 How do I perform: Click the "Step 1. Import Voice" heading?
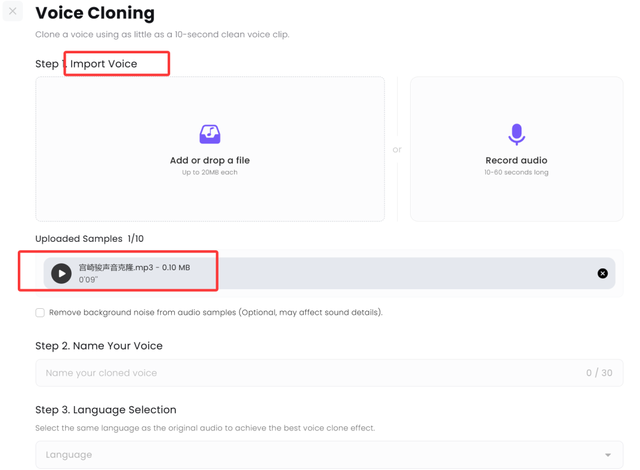pos(86,64)
